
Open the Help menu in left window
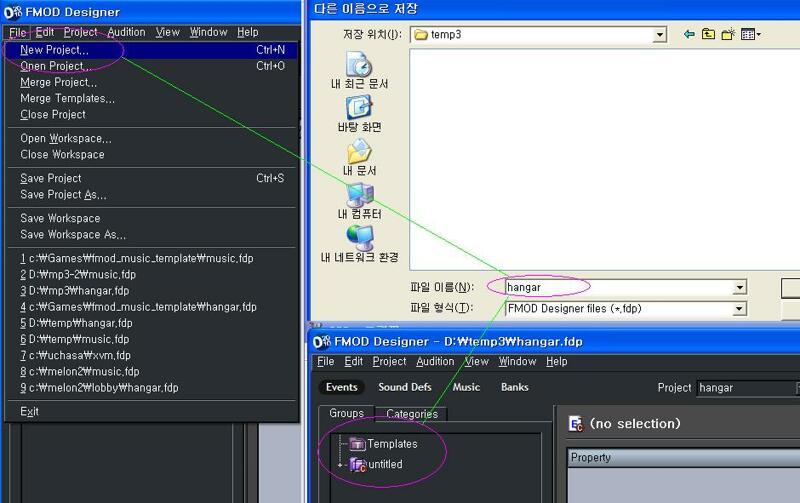pyautogui.click(x=247, y=32)
